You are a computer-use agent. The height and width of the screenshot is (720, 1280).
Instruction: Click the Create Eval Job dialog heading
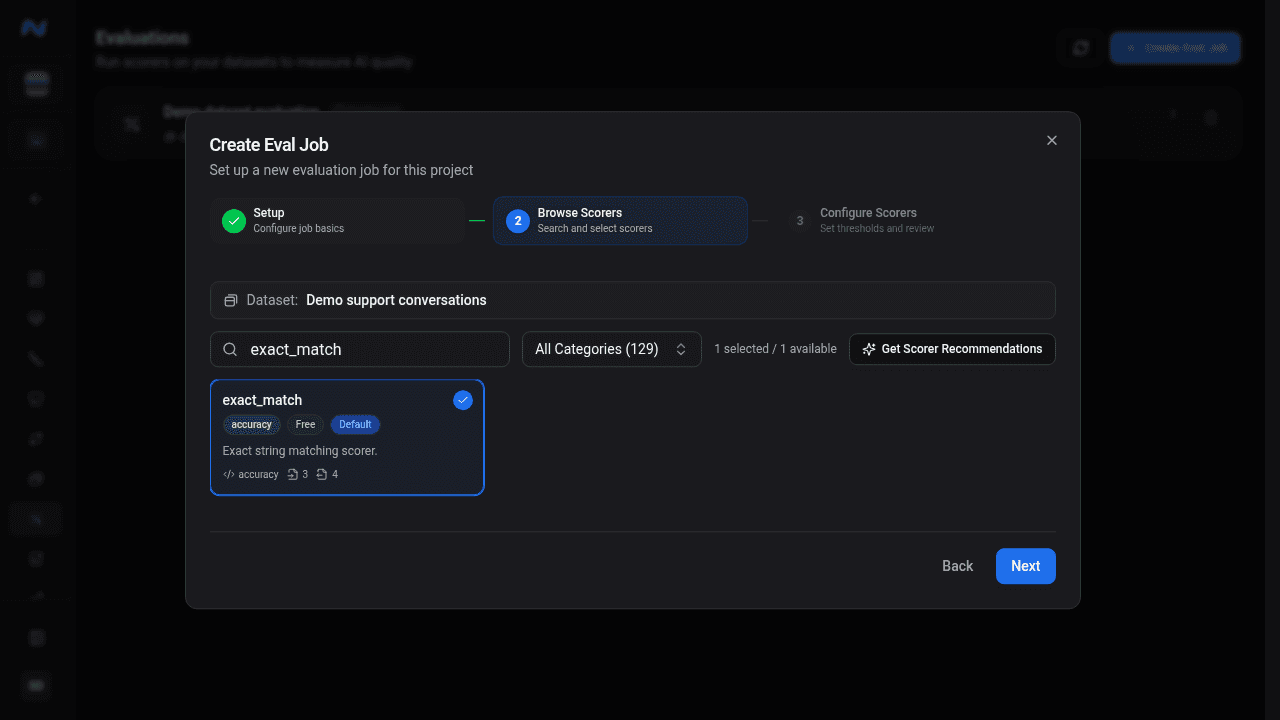269,145
